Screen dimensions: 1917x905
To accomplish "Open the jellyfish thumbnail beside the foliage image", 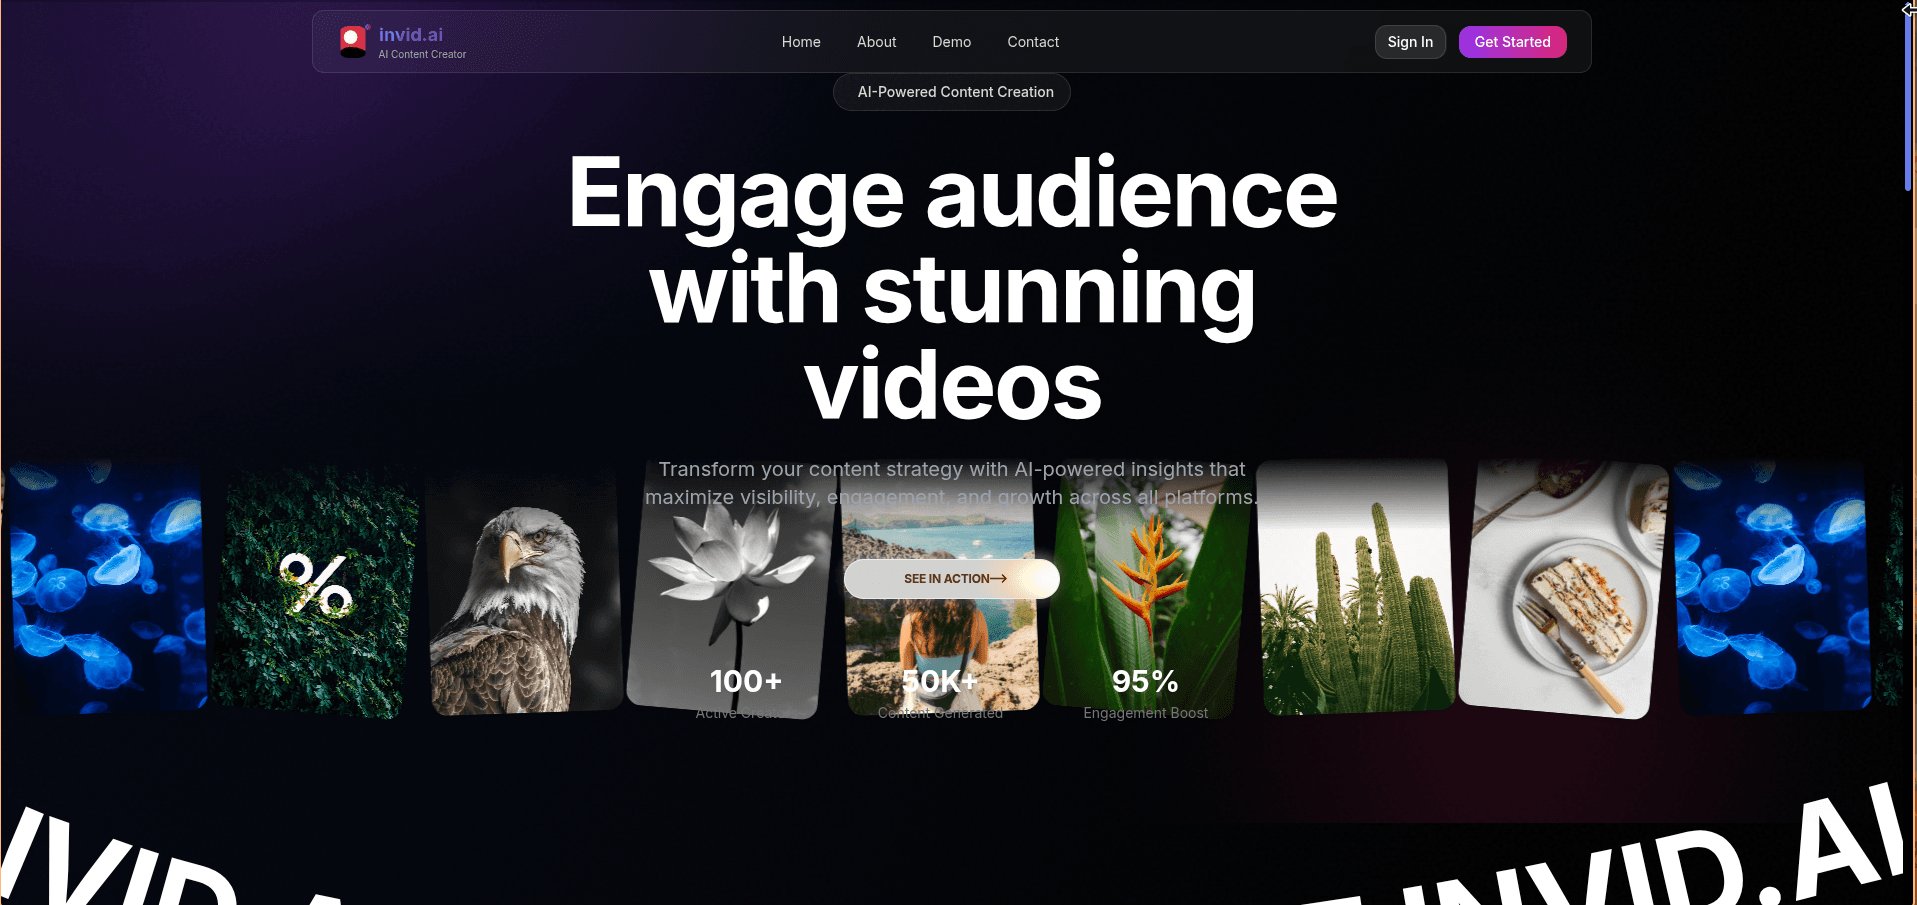I will [x=107, y=588].
